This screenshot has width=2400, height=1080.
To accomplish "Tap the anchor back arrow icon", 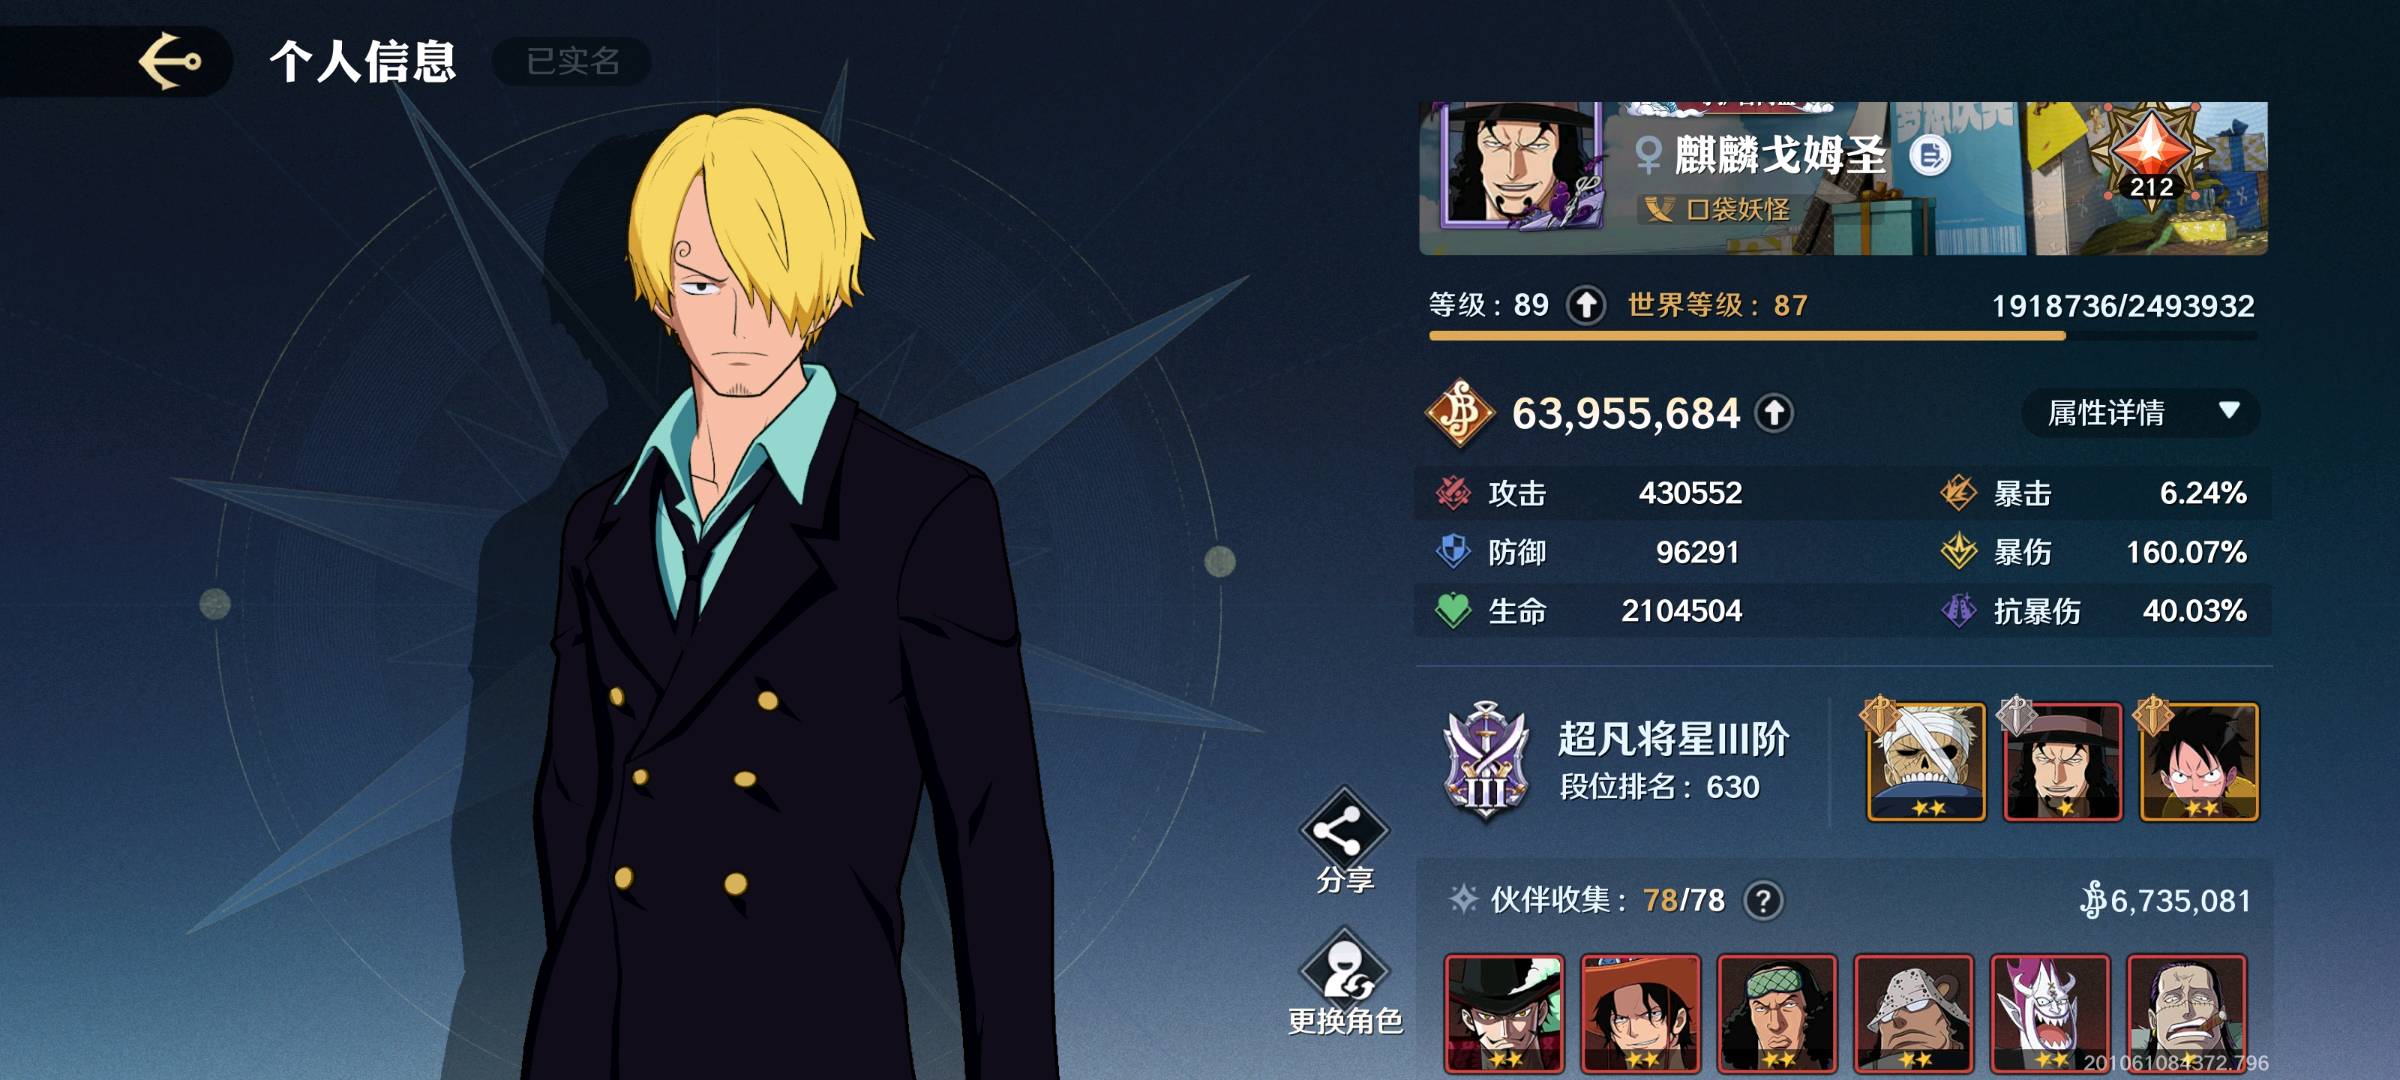I will 169,61.
